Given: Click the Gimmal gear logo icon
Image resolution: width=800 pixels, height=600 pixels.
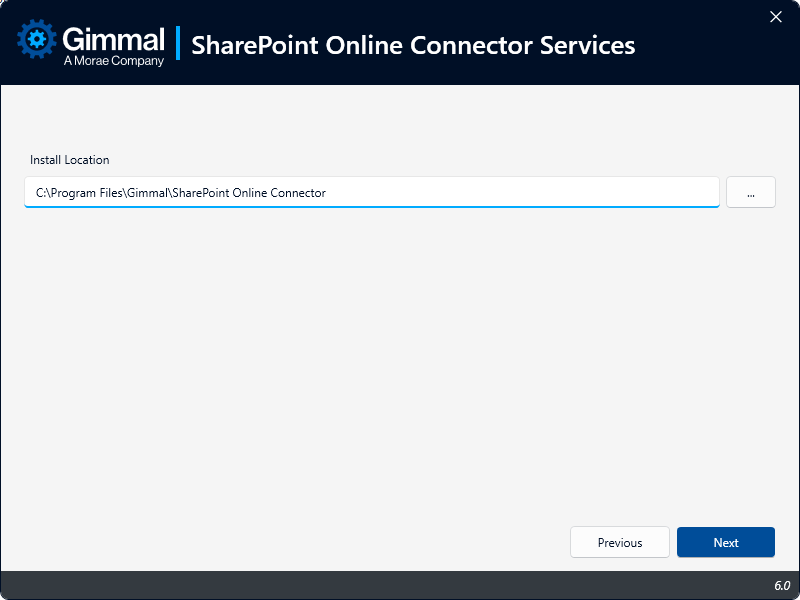Looking at the screenshot, I should 38,40.
